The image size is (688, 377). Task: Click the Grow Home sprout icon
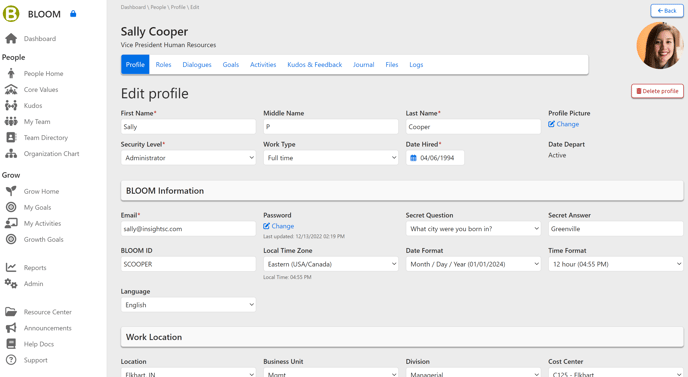point(11,191)
